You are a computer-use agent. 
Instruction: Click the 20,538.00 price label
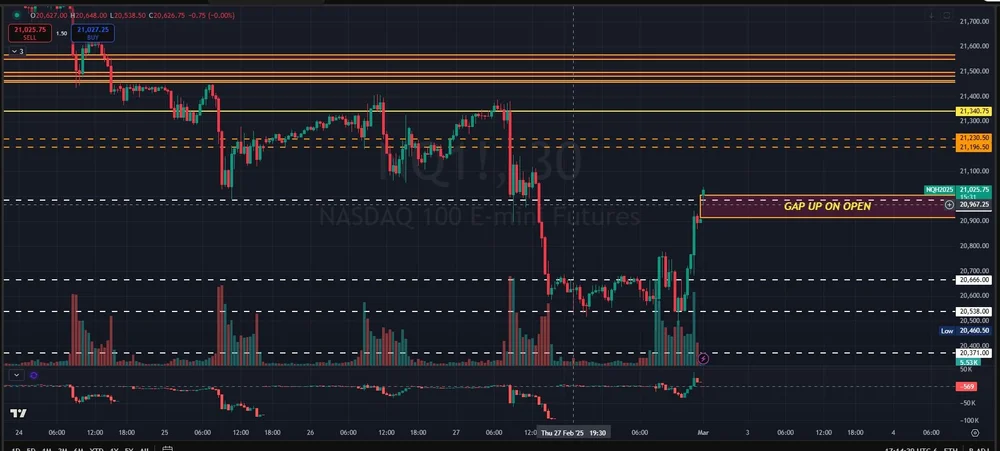coord(974,311)
